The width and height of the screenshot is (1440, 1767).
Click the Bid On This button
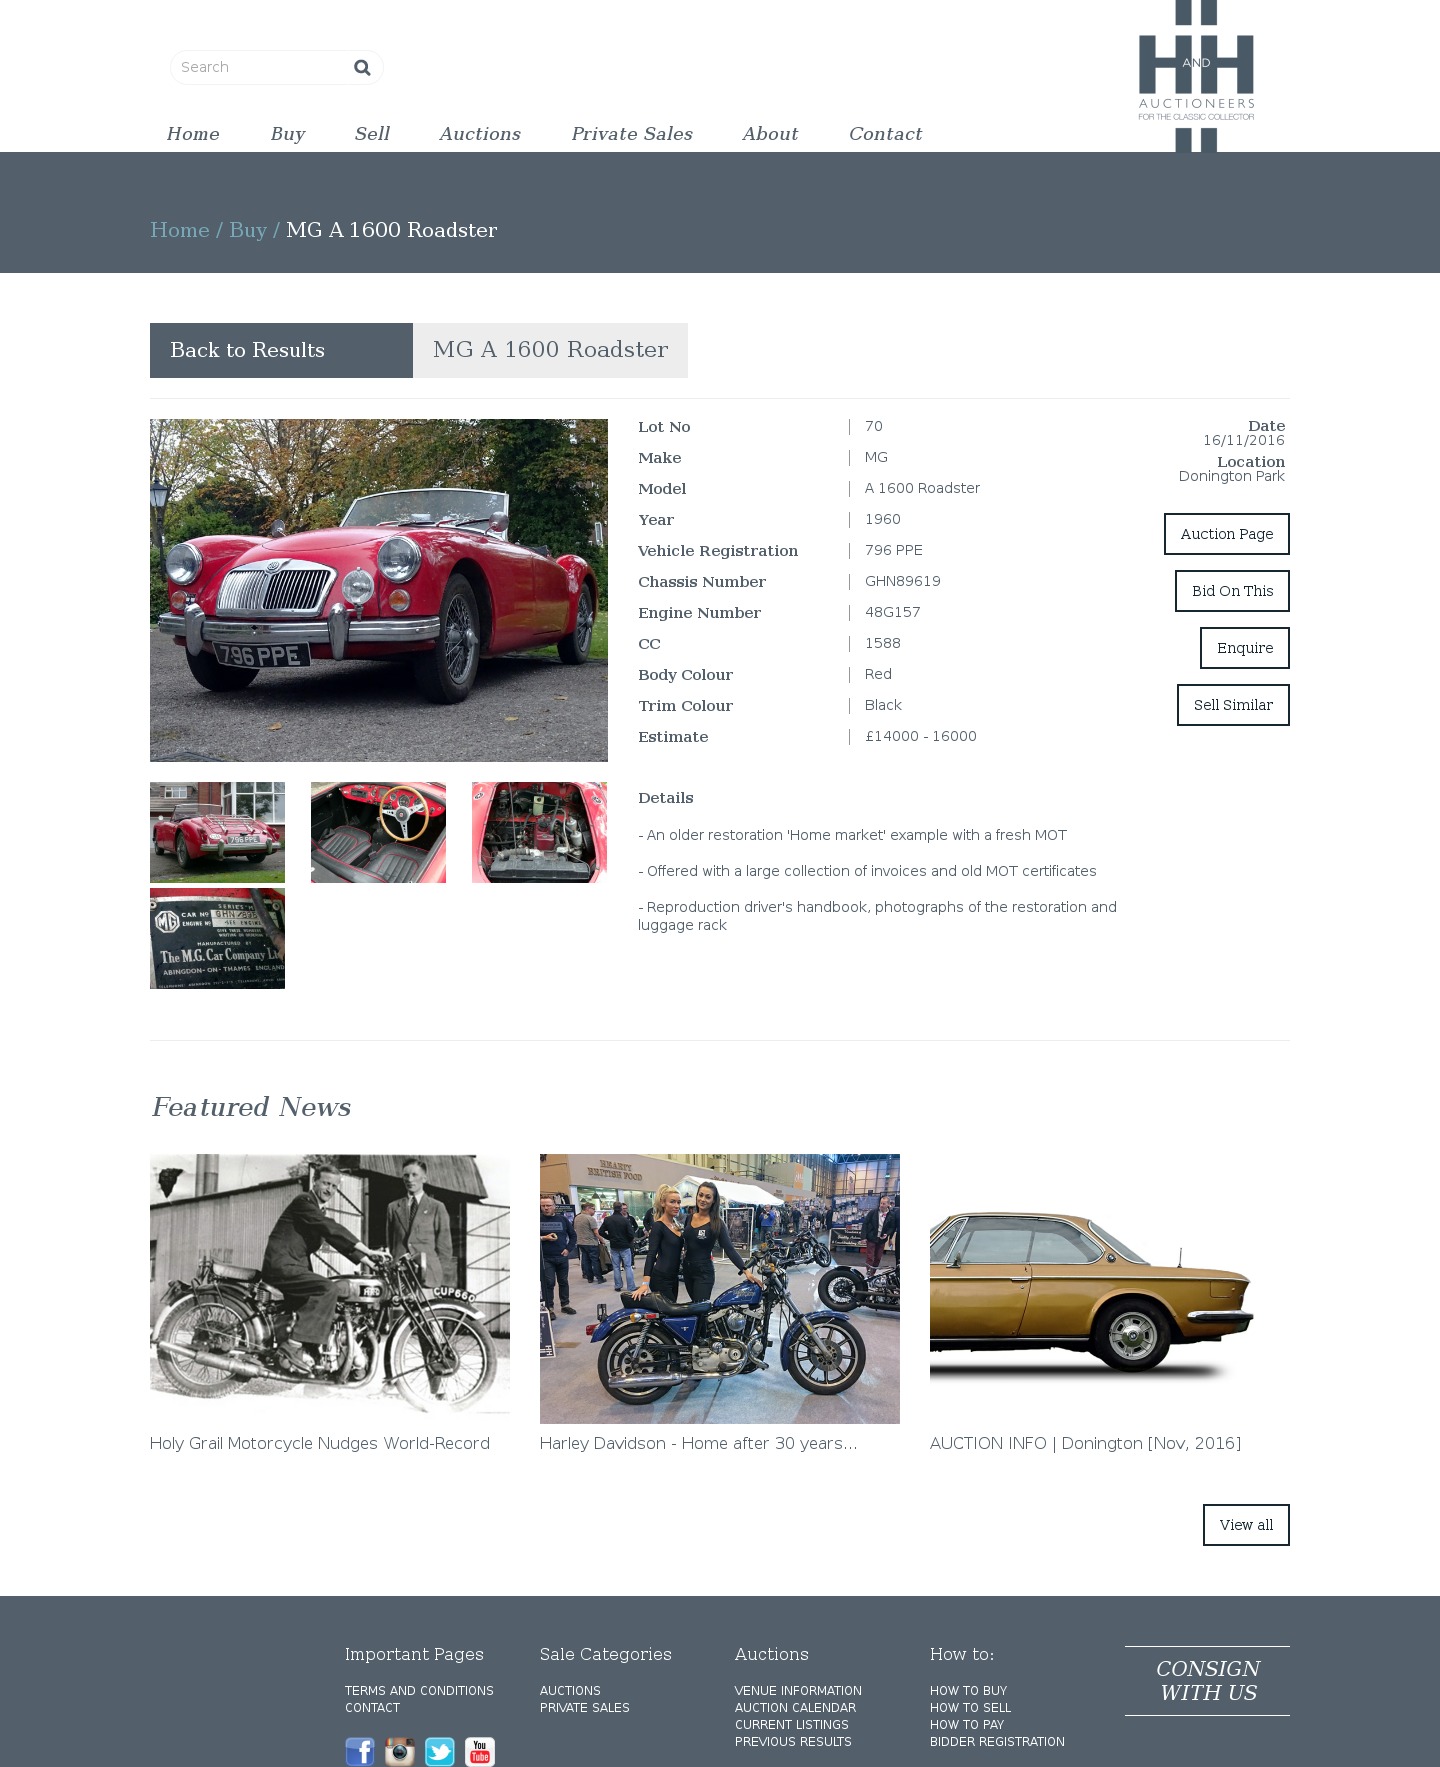1232,591
